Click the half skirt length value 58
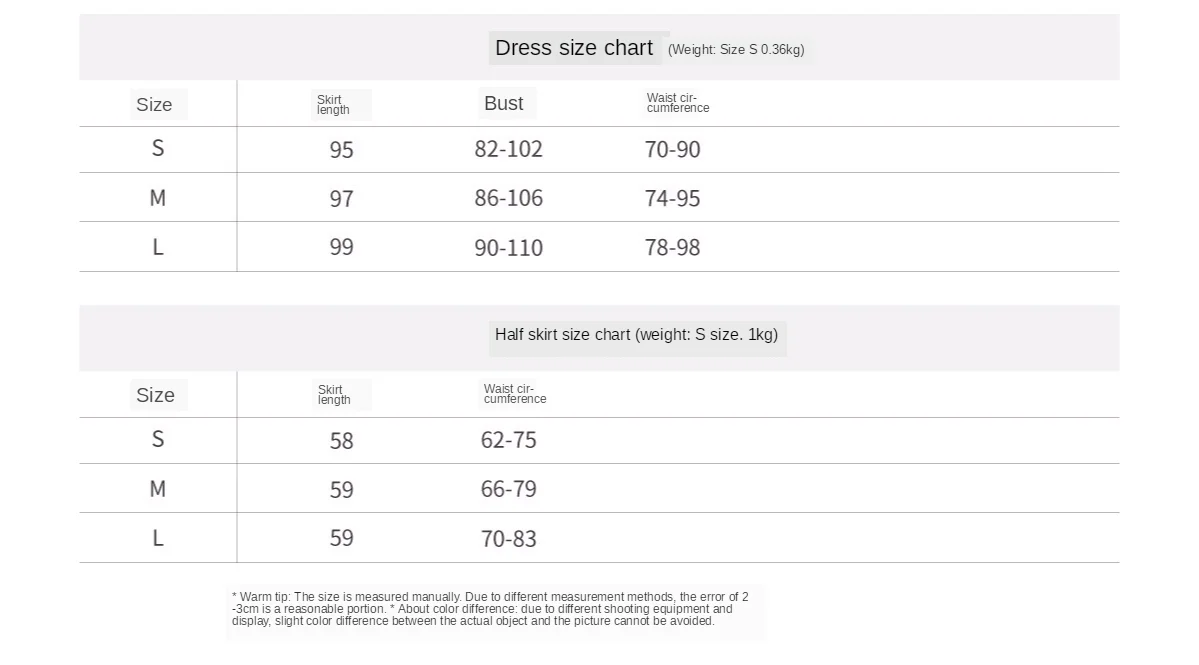 (x=341, y=440)
